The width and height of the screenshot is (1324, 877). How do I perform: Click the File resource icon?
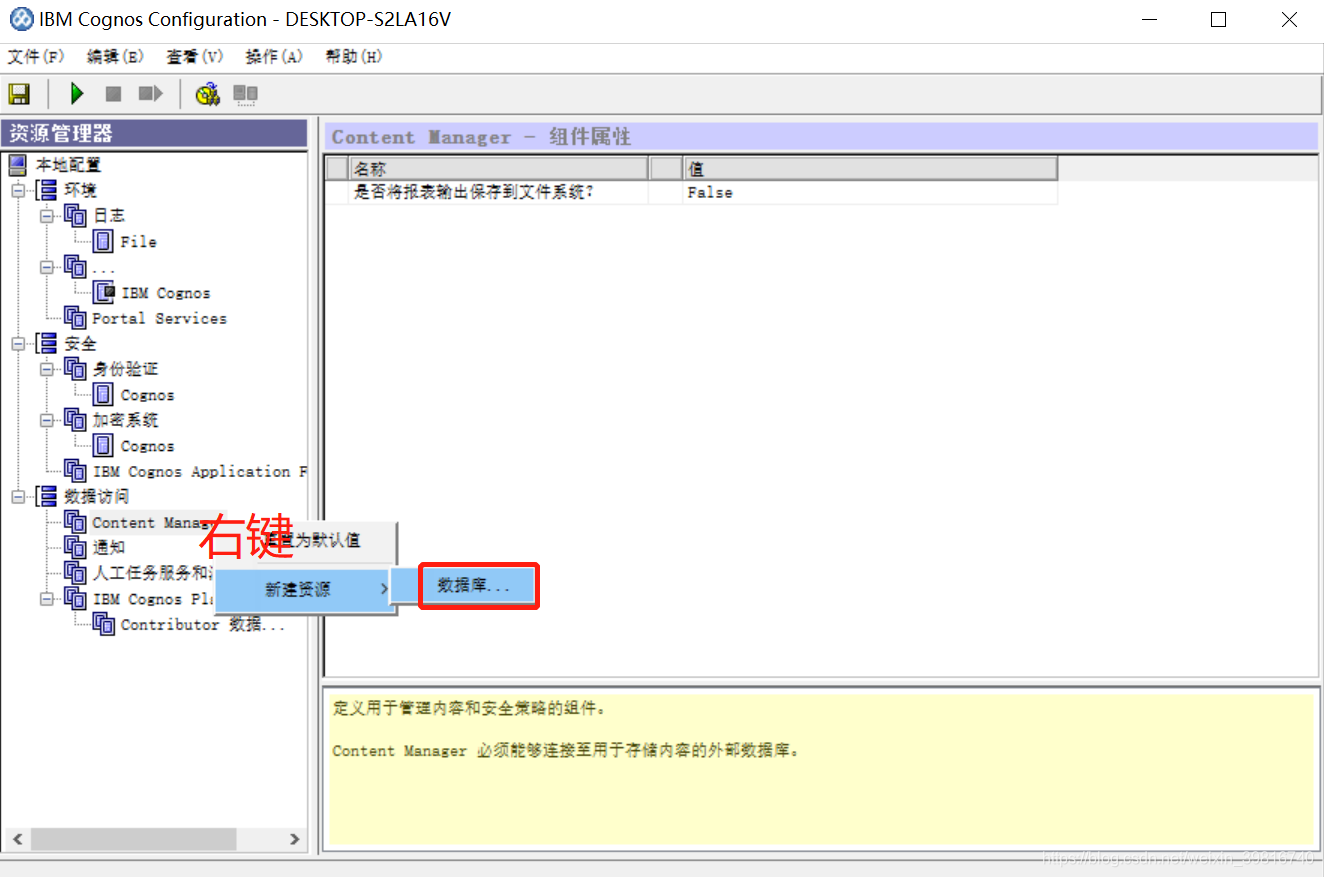coord(103,241)
